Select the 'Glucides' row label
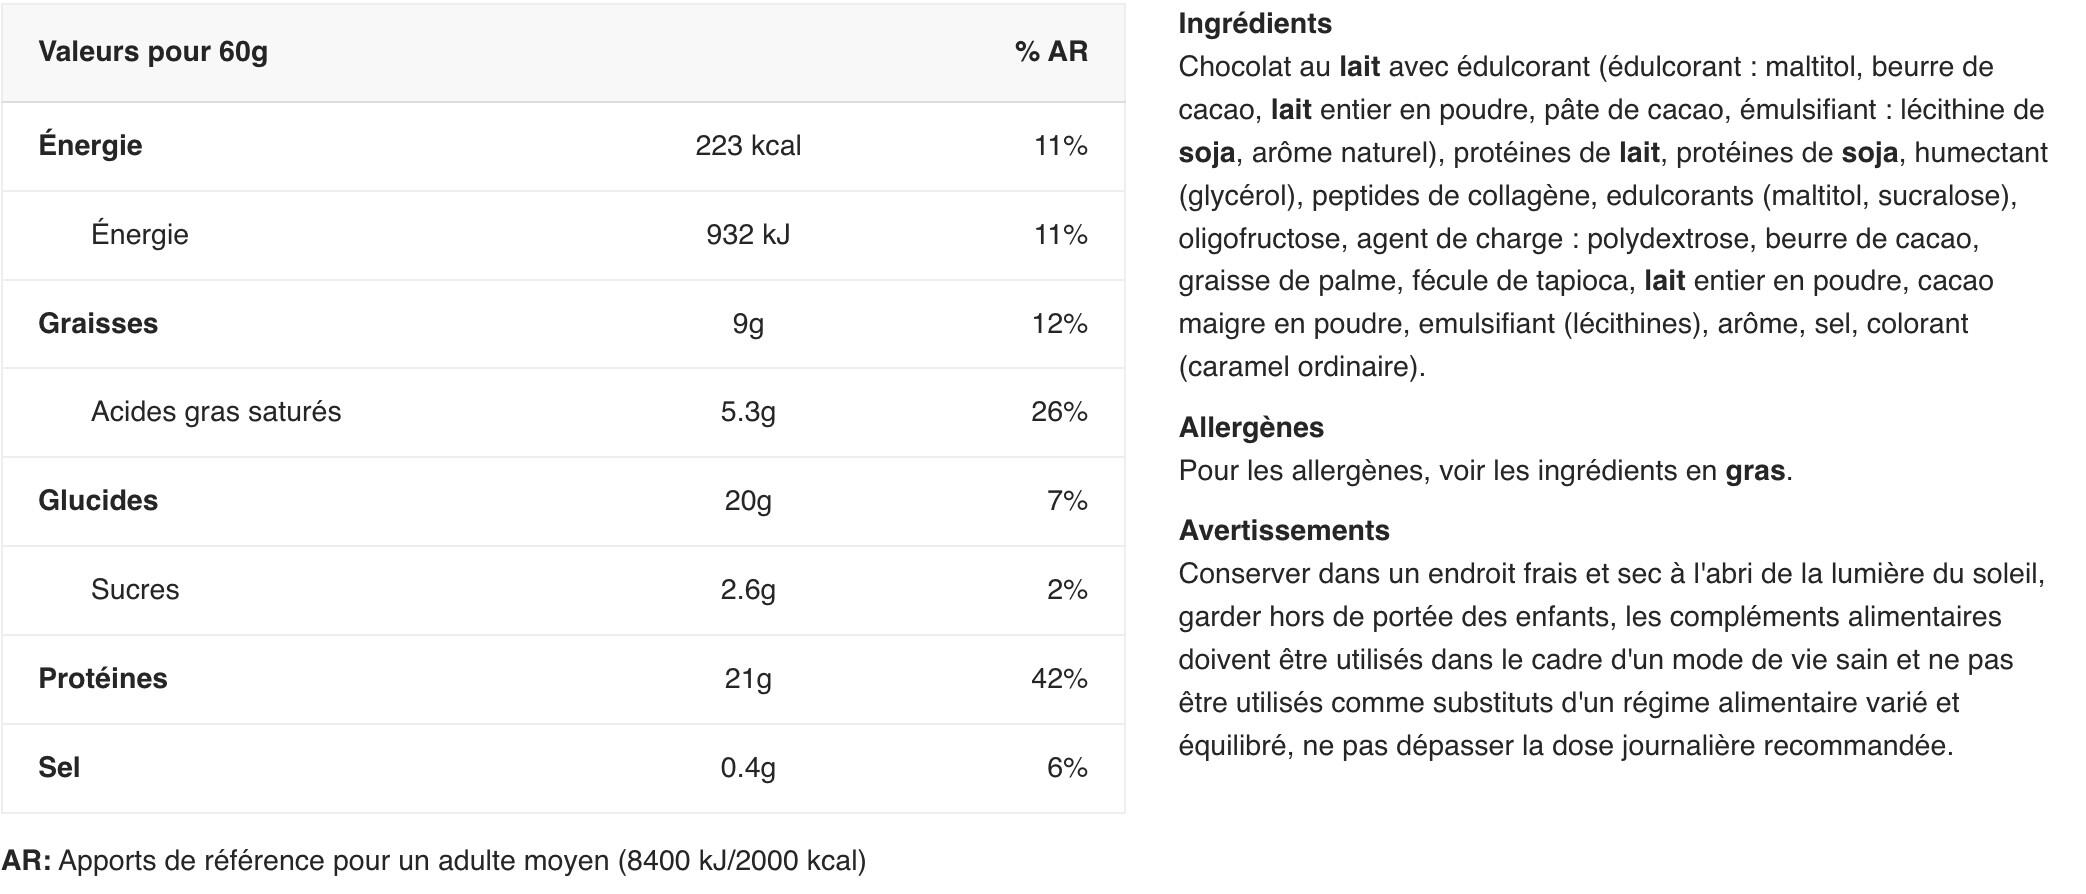The image size is (2086, 894). [x=98, y=501]
